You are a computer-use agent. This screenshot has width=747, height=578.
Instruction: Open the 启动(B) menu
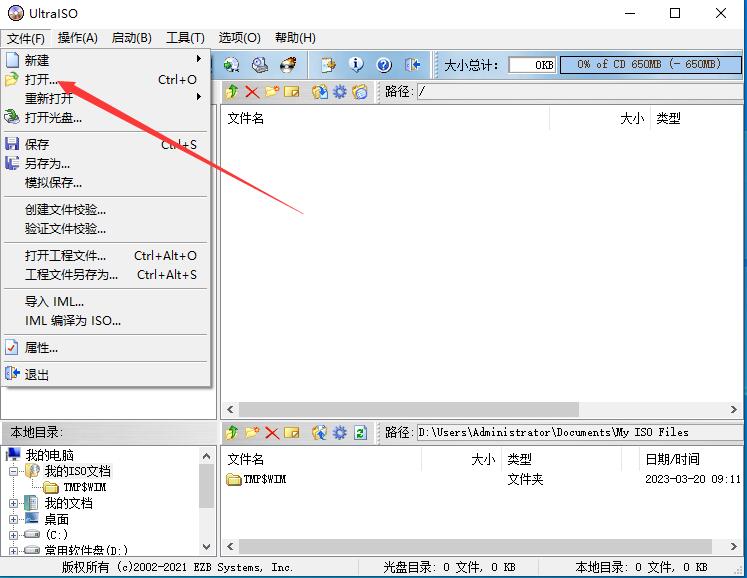(131, 38)
